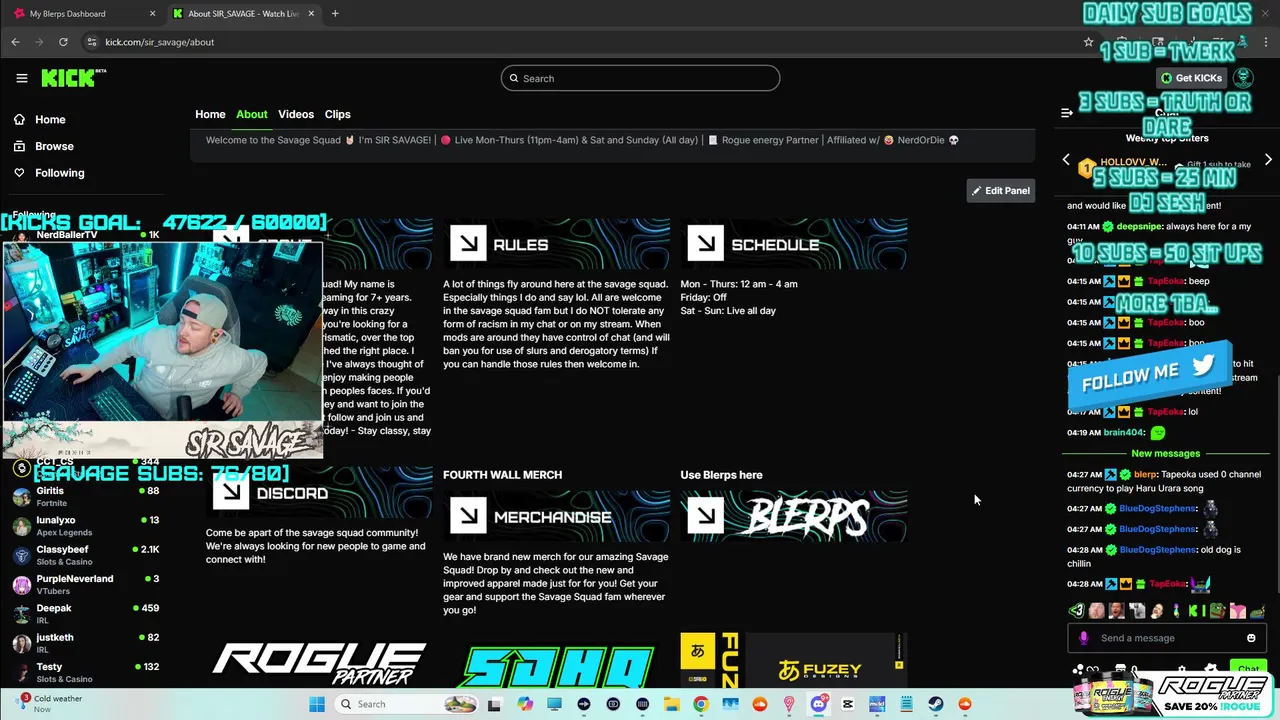The height and width of the screenshot is (720, 1280).
Task: Select the About channel tab
Action: [x=252, y=114]
